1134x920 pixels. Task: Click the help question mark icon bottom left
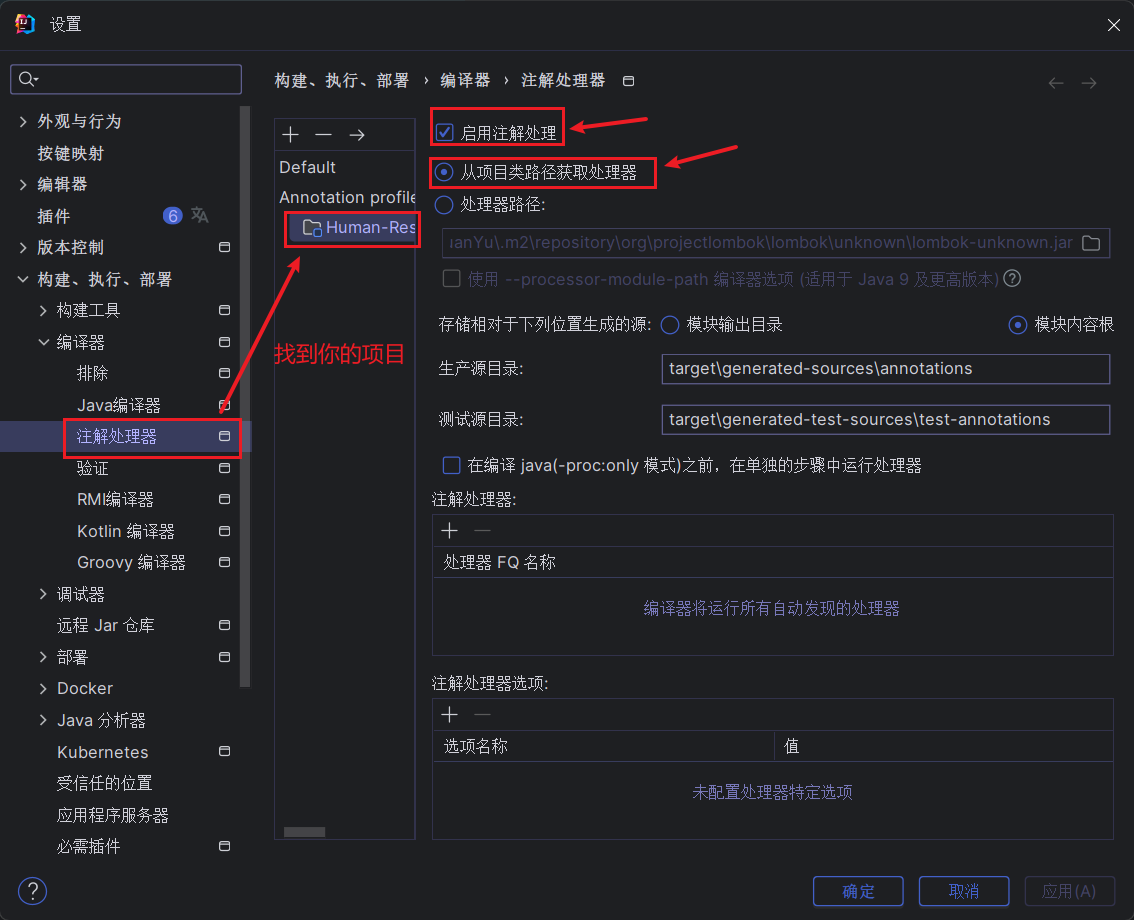coord(32,891)
